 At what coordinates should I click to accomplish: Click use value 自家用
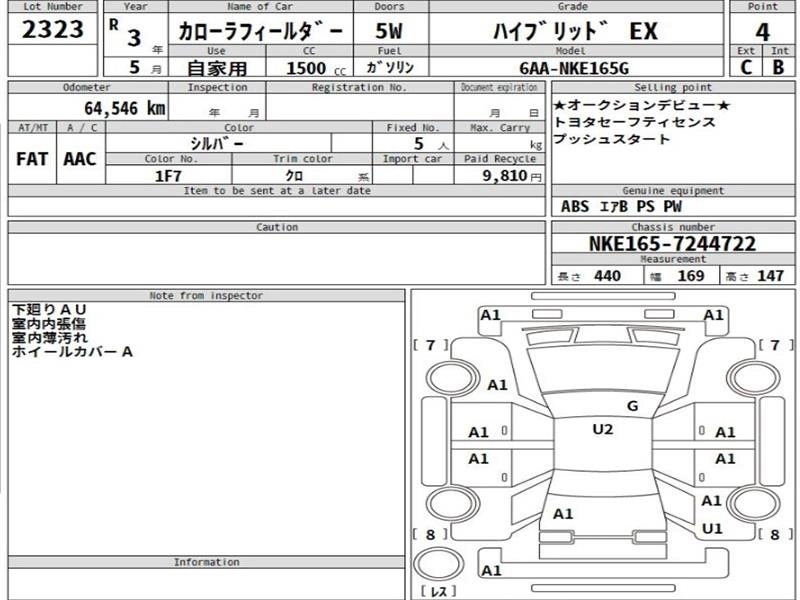pyautogui.click(x=217, y=68)
